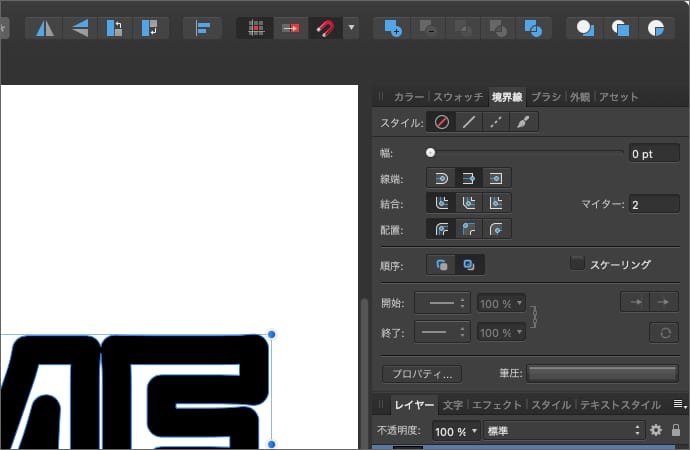Set stroke style to none
The width and height of the screenshot is (690, 450).
[441, 123]
